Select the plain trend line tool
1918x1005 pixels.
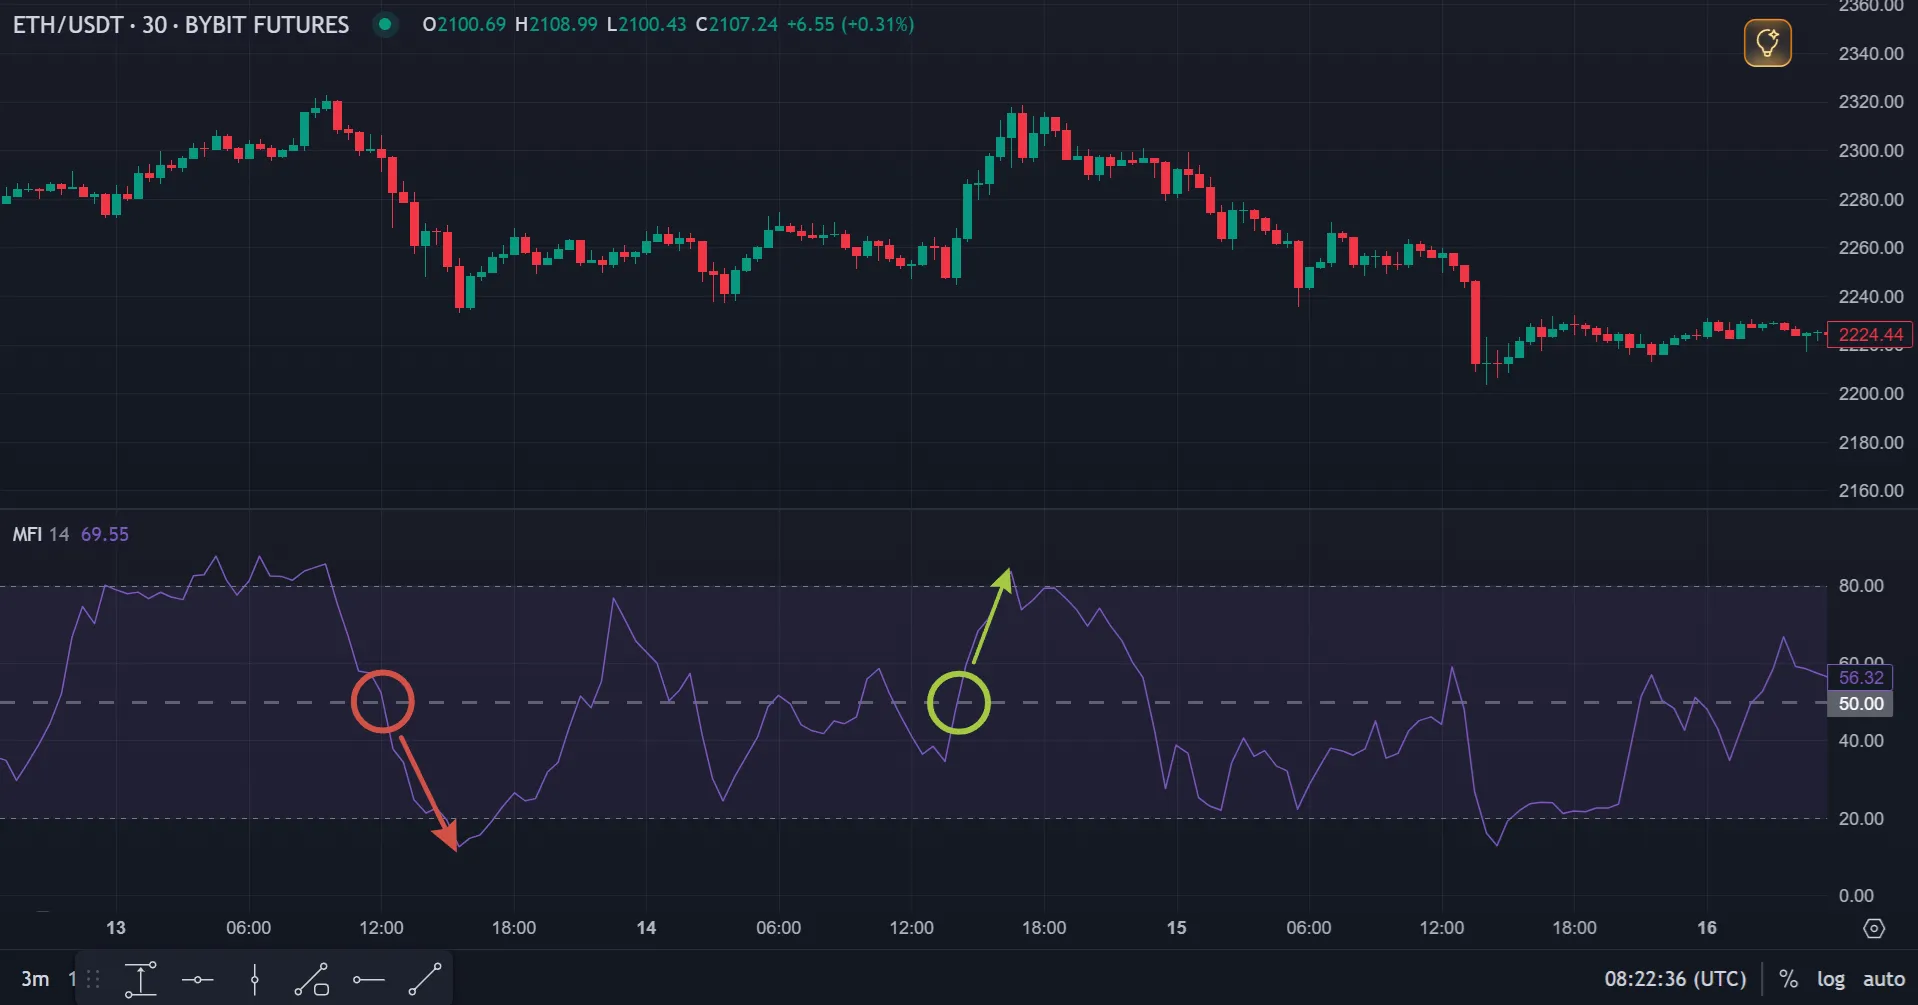[425, 980]
